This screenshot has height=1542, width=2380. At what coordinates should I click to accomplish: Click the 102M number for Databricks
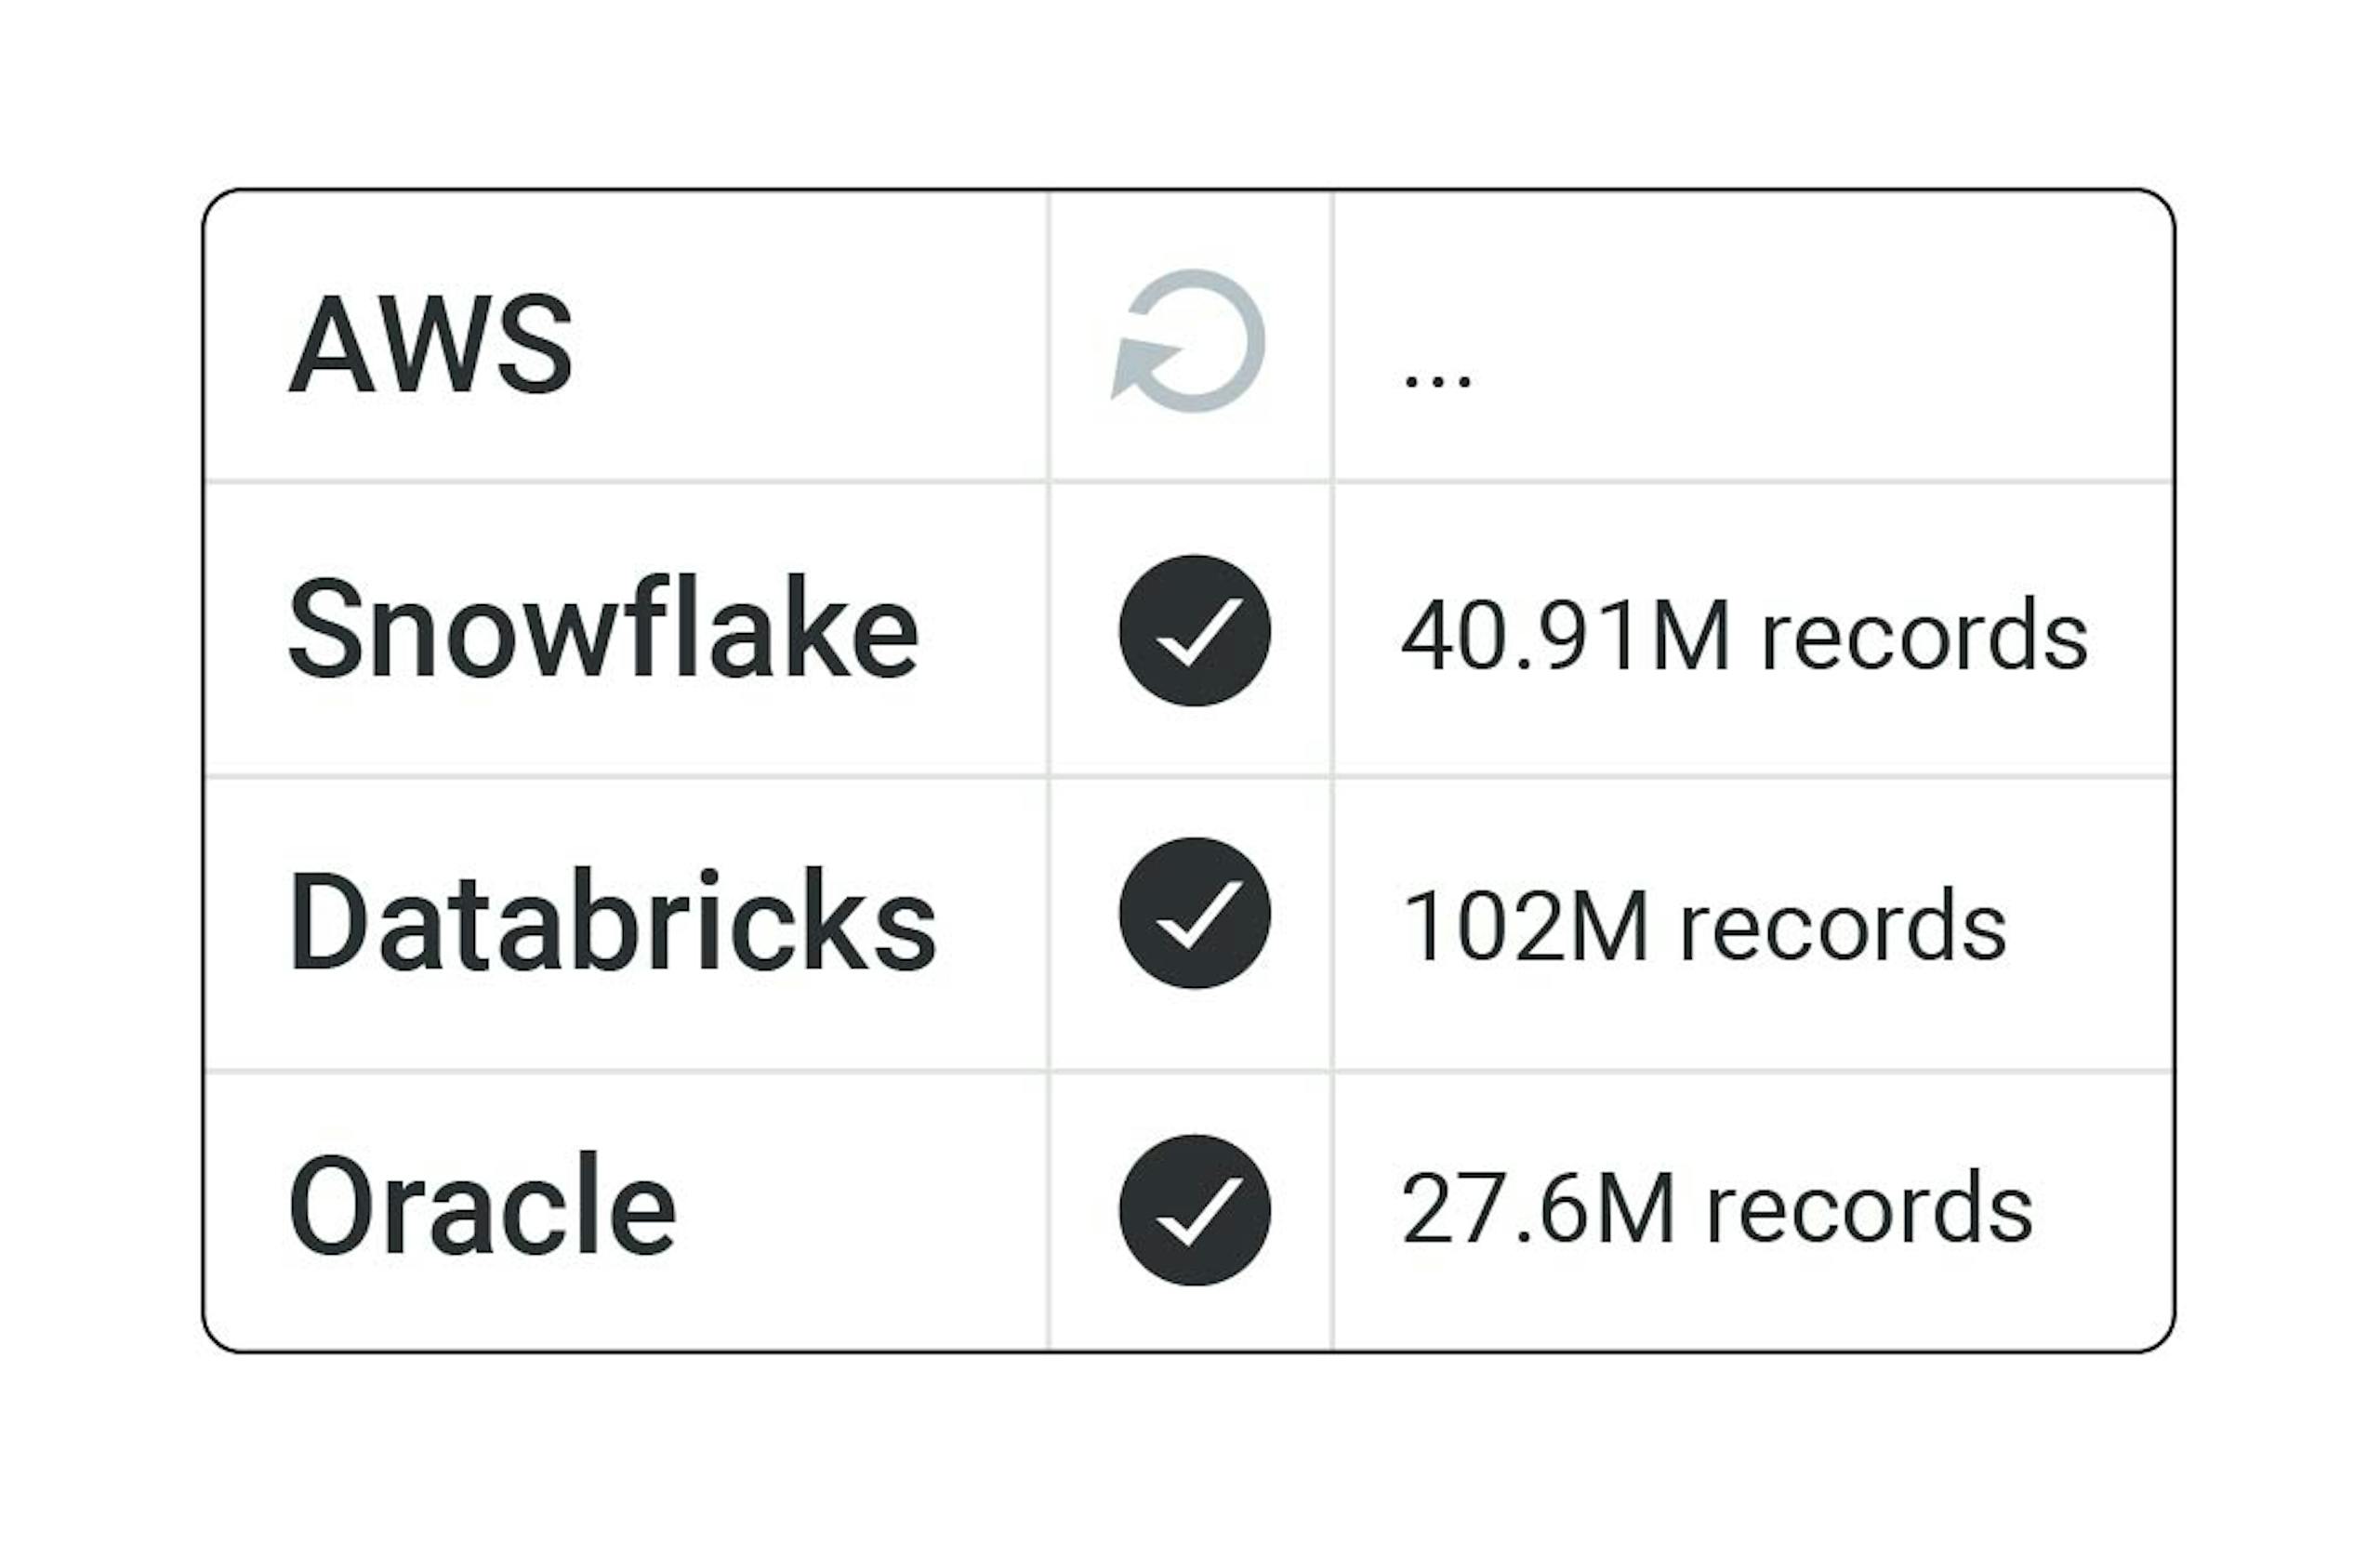pos(1524,927)
